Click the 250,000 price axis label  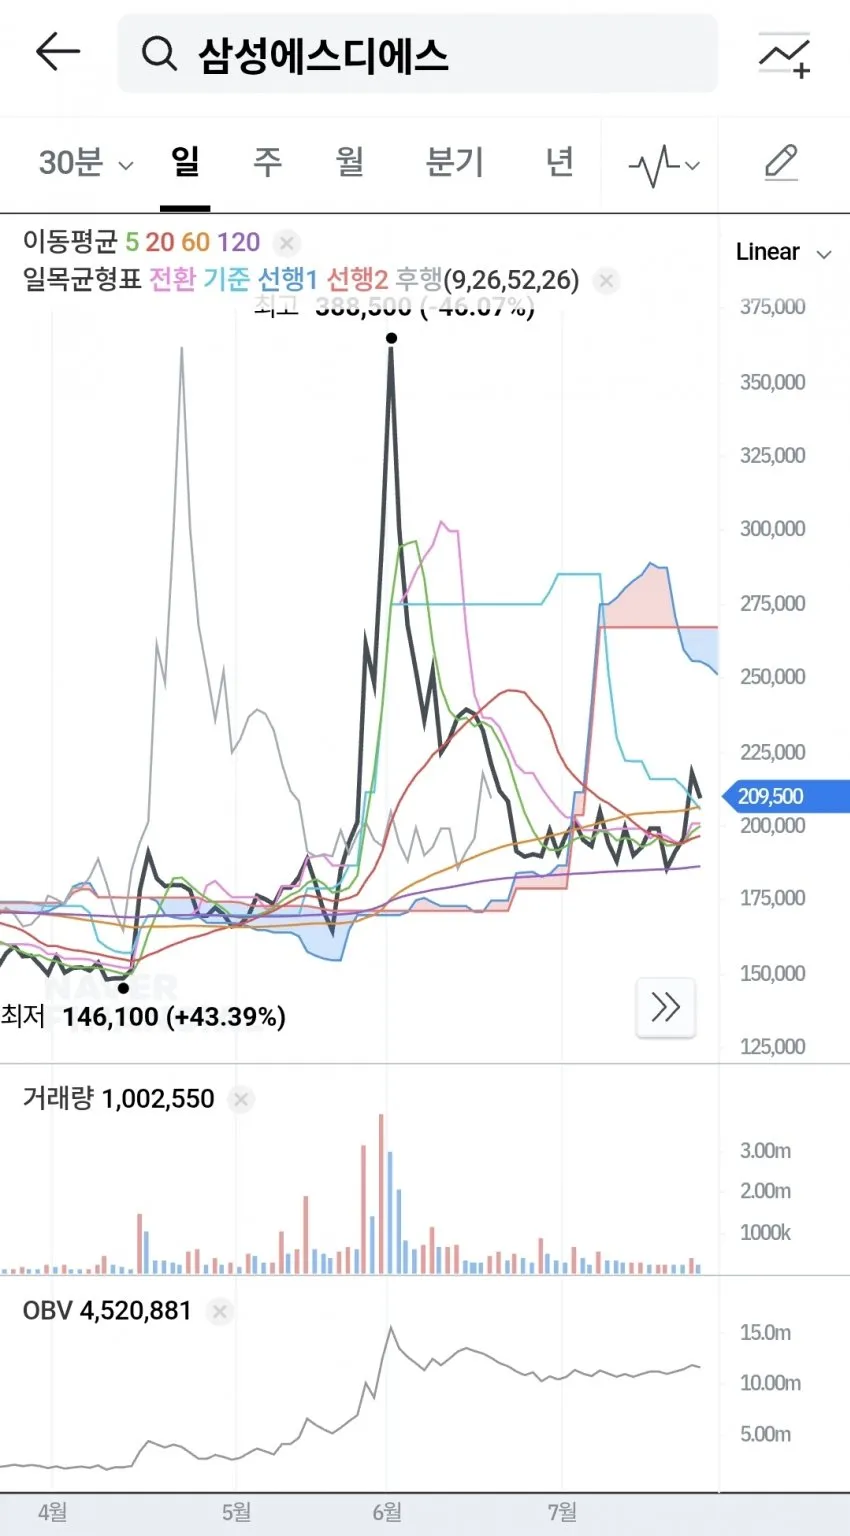pos(772,677)
